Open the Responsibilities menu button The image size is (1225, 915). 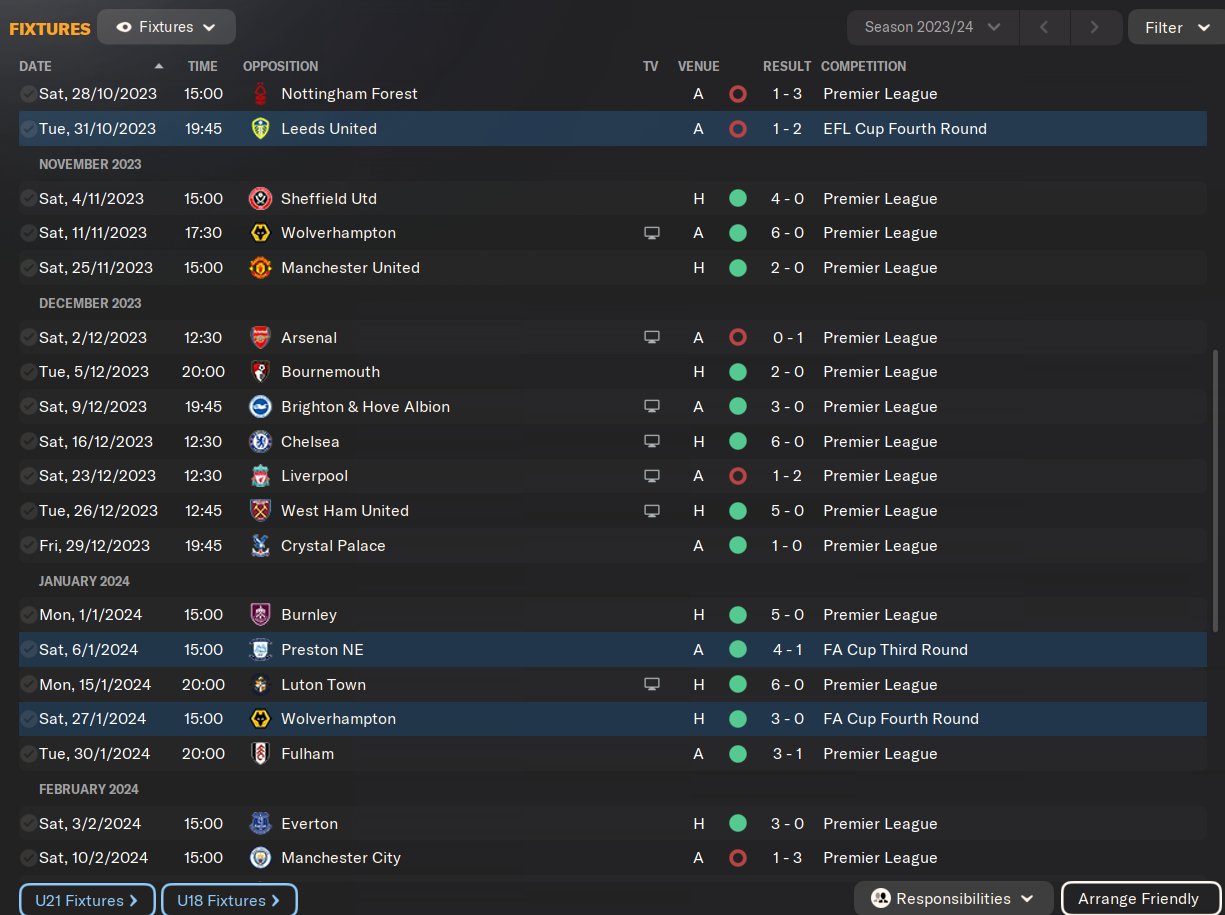[953, 899]
